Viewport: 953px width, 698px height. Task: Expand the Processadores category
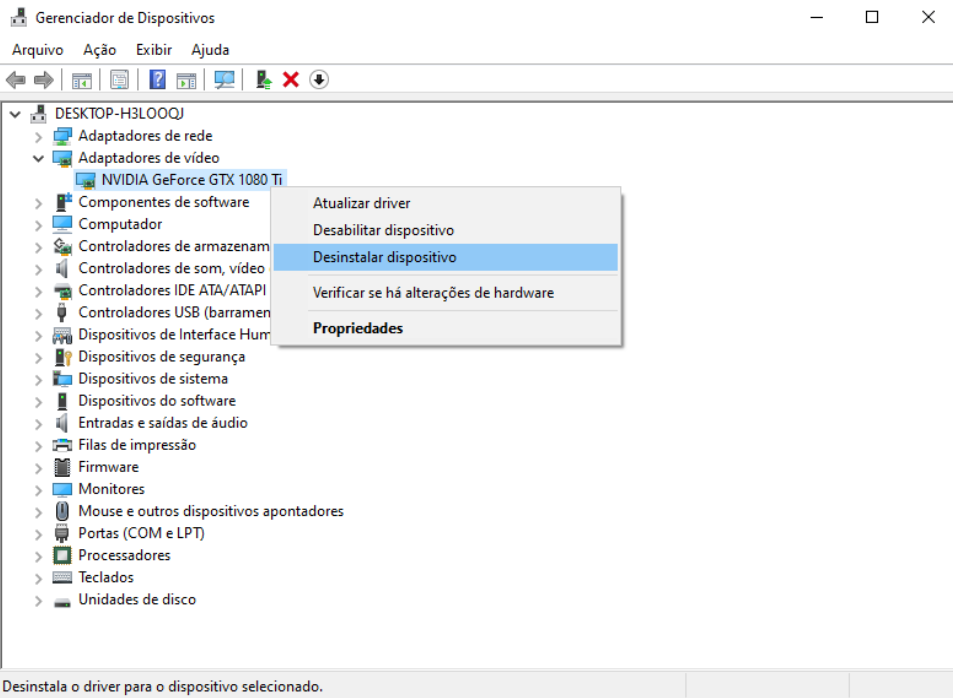pyautogui.click(x=37, y=554)
